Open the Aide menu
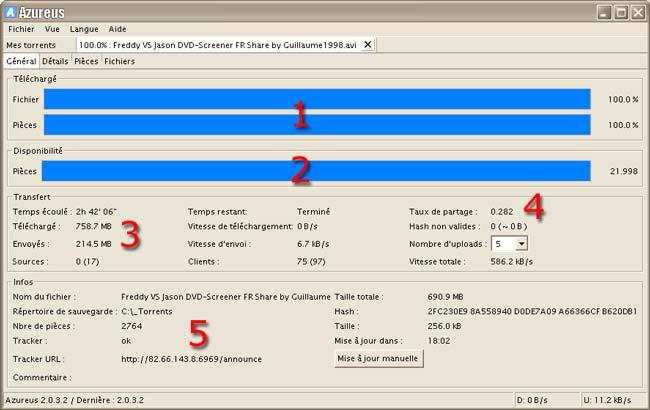Viewport: 650px width, 410px height. point(117,29)
